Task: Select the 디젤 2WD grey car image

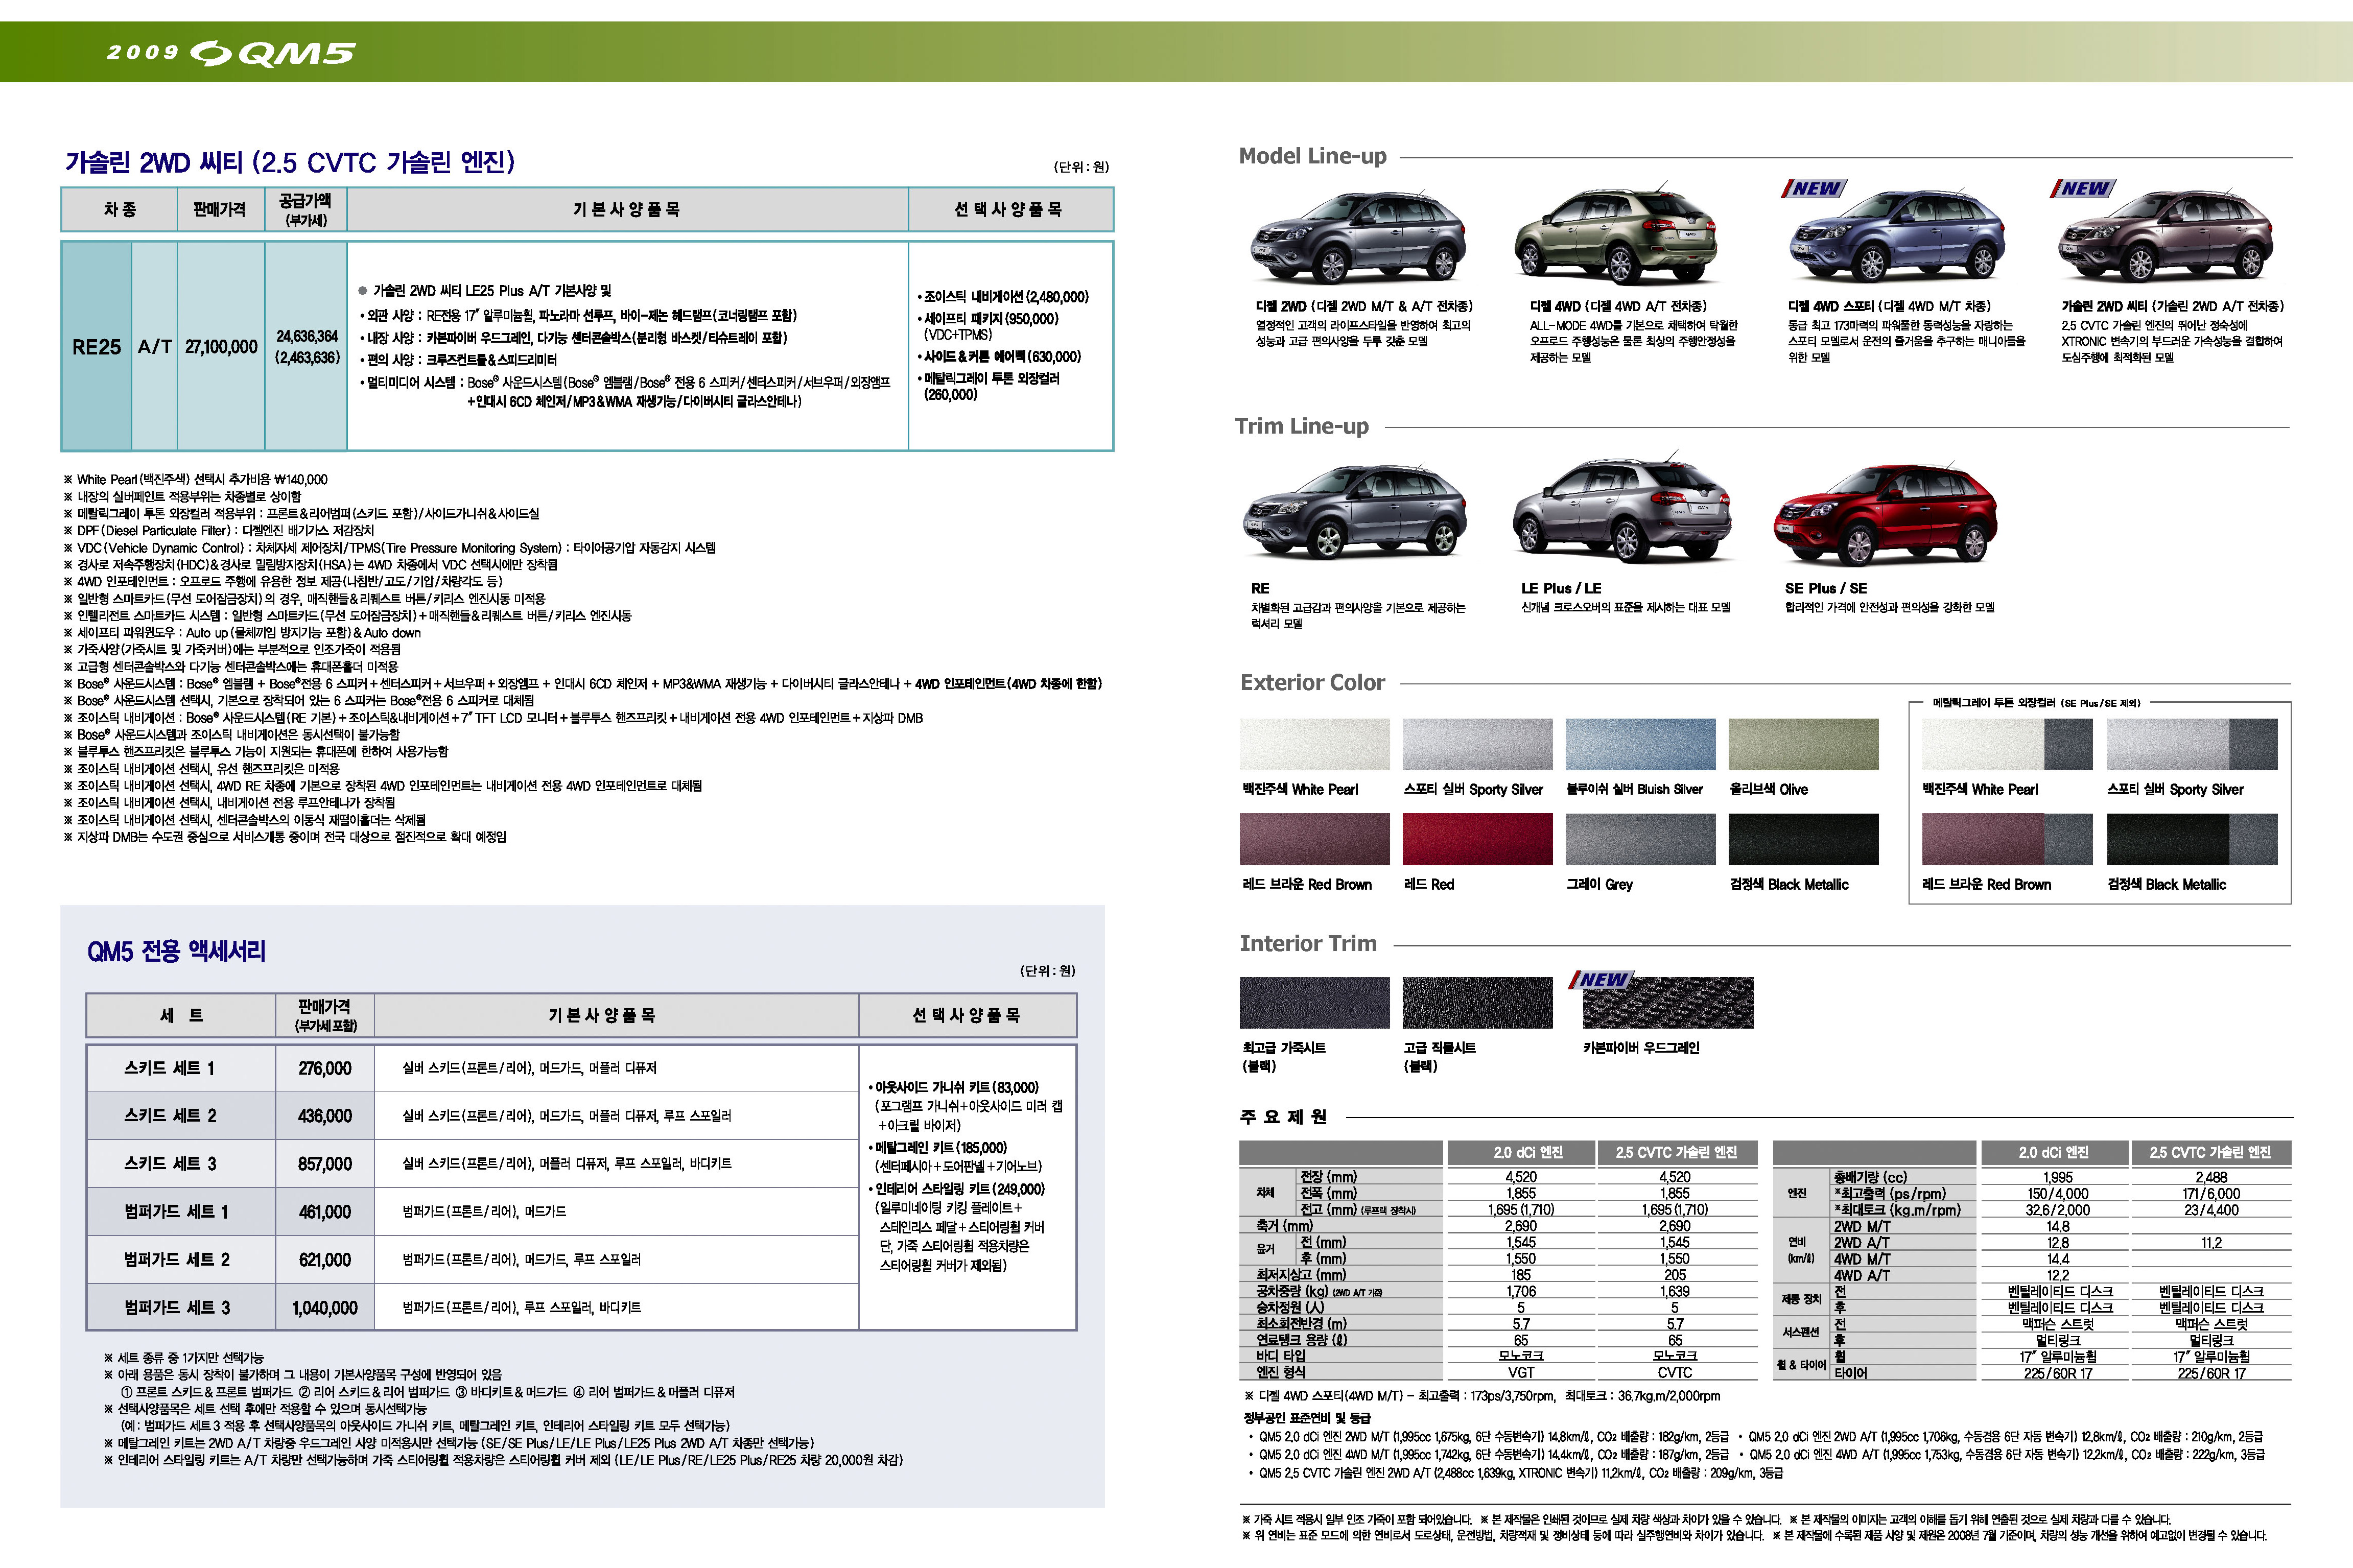Action: tap(1357, 235)
